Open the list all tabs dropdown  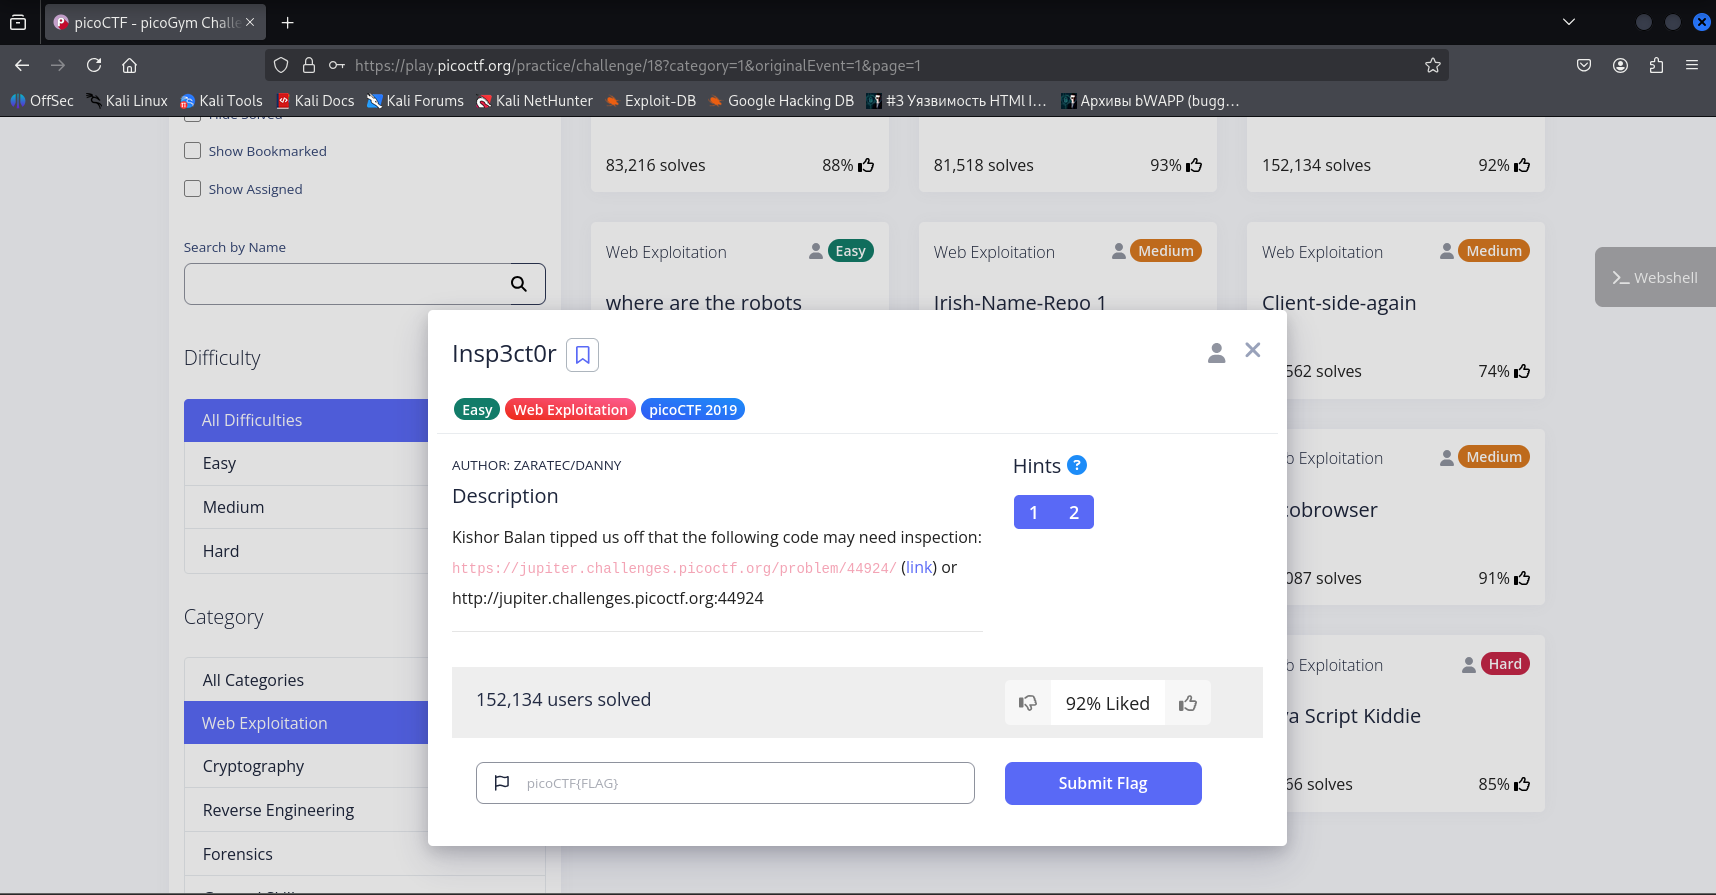1568,22
